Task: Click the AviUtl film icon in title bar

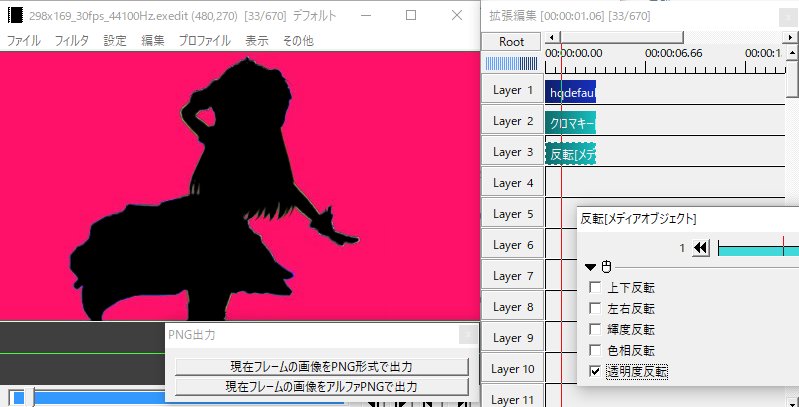Action: (16, 16)
